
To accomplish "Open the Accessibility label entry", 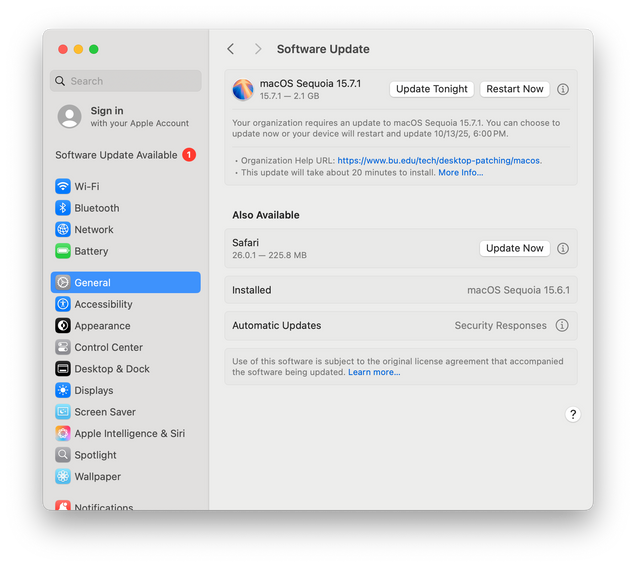I will pyautogui.click(x=103, y=304).
